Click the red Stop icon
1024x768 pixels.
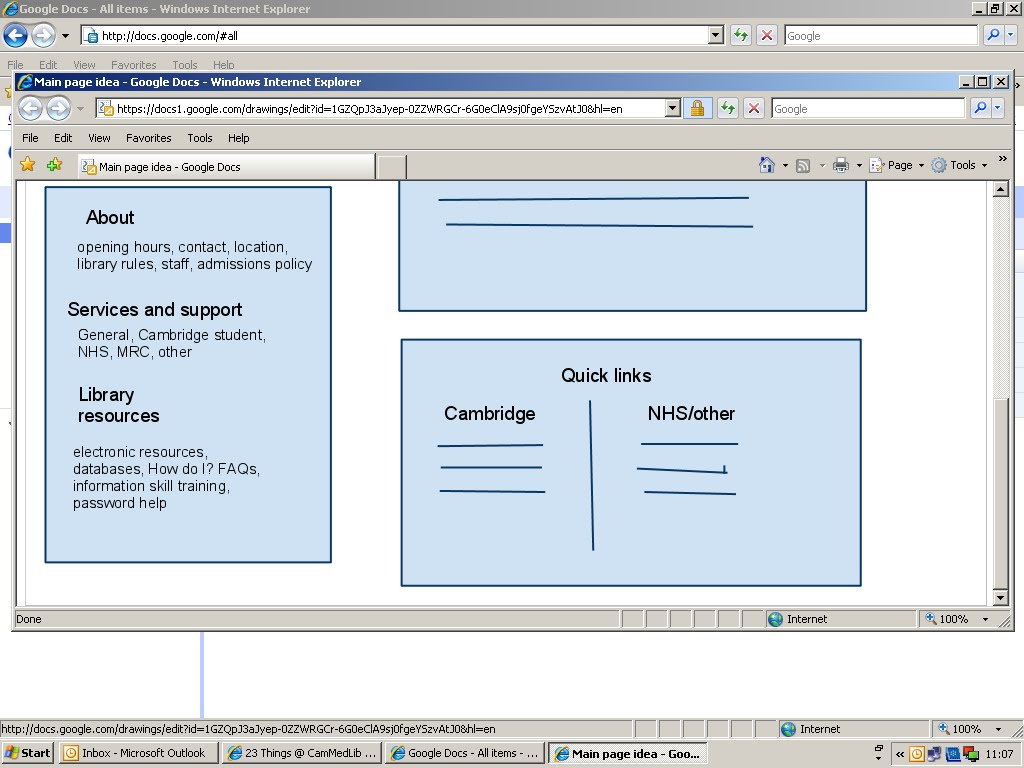[753, 108]
